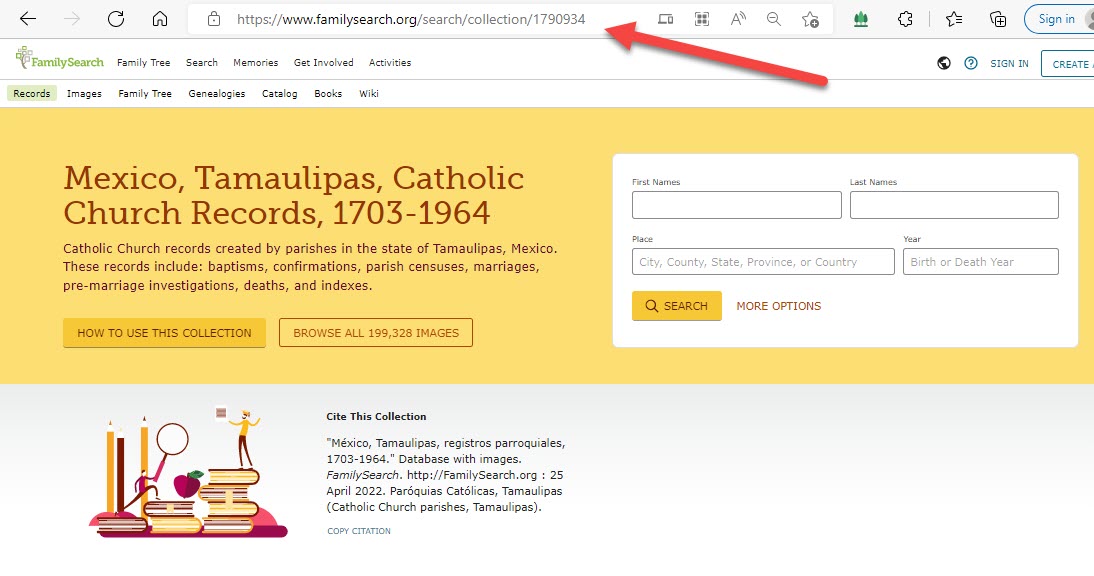
Task: Open the app-available device icon in address bar
Action: 666,19
